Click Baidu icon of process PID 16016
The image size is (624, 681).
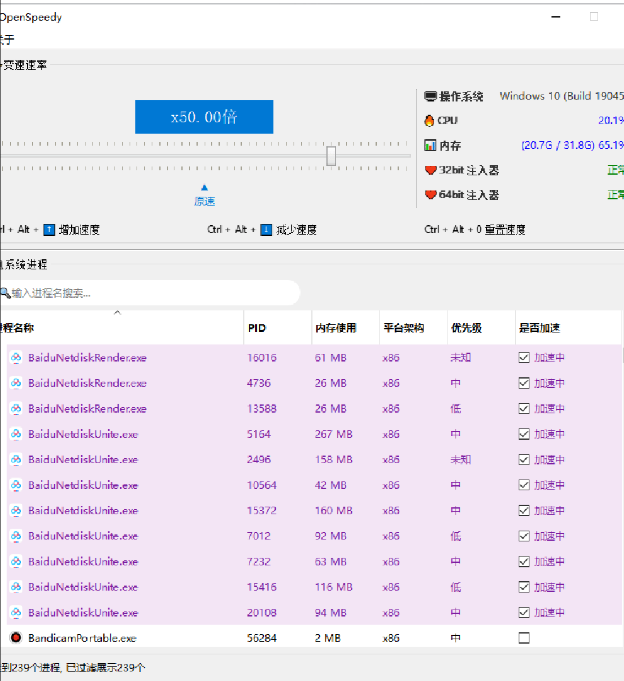16,358
